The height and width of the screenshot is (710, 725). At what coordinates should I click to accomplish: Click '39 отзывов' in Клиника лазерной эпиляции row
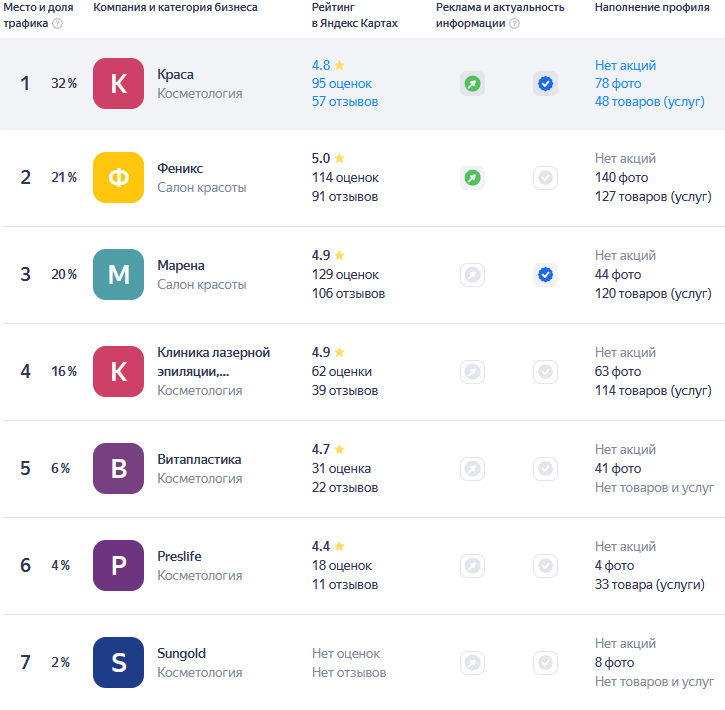(x=345, y=391)
